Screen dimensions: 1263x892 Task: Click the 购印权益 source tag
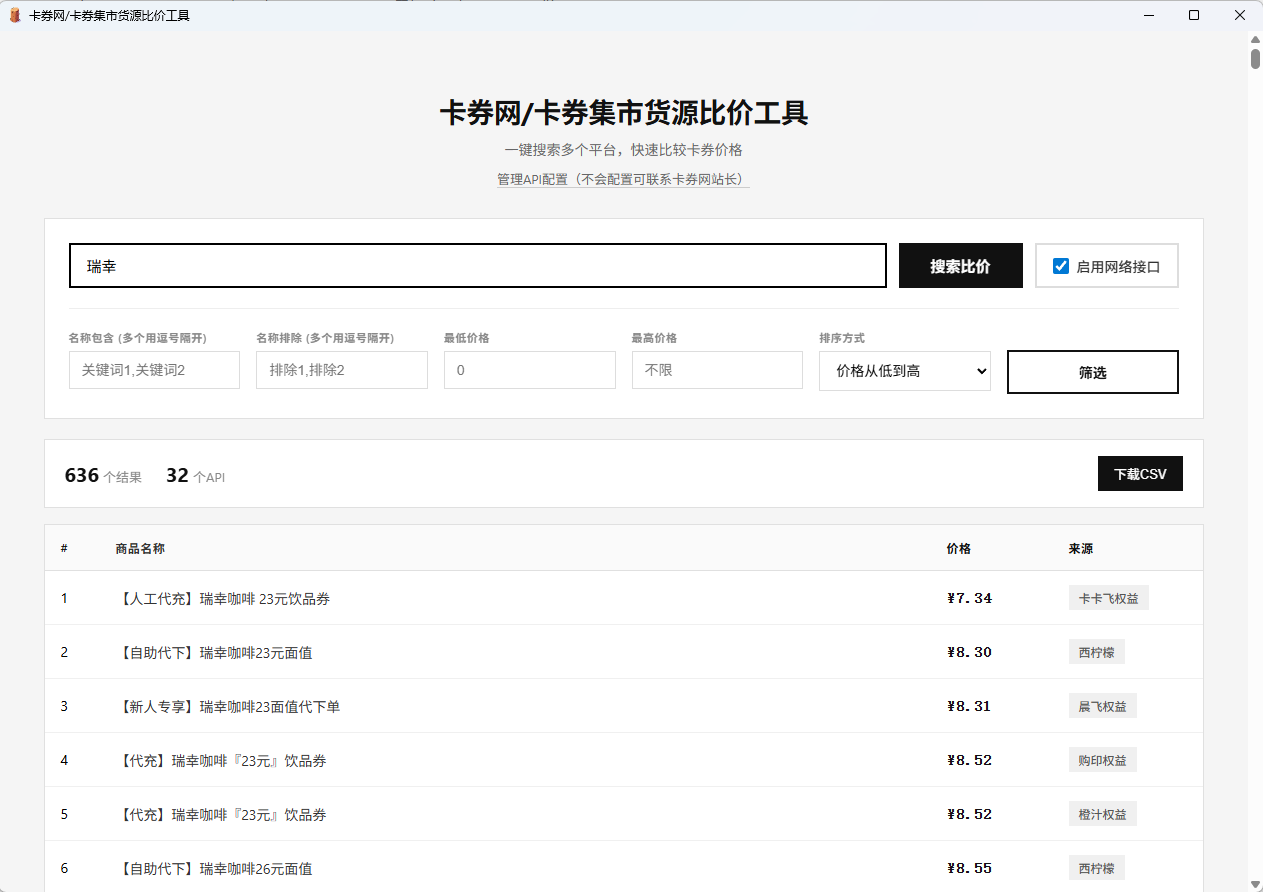click(1102, 759)
